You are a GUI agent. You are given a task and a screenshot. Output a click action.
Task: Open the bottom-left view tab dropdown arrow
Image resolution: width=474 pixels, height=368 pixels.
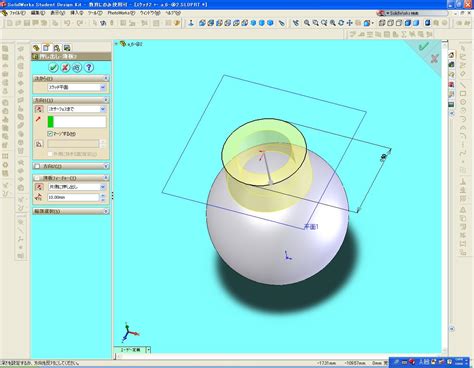click(148, 350)
